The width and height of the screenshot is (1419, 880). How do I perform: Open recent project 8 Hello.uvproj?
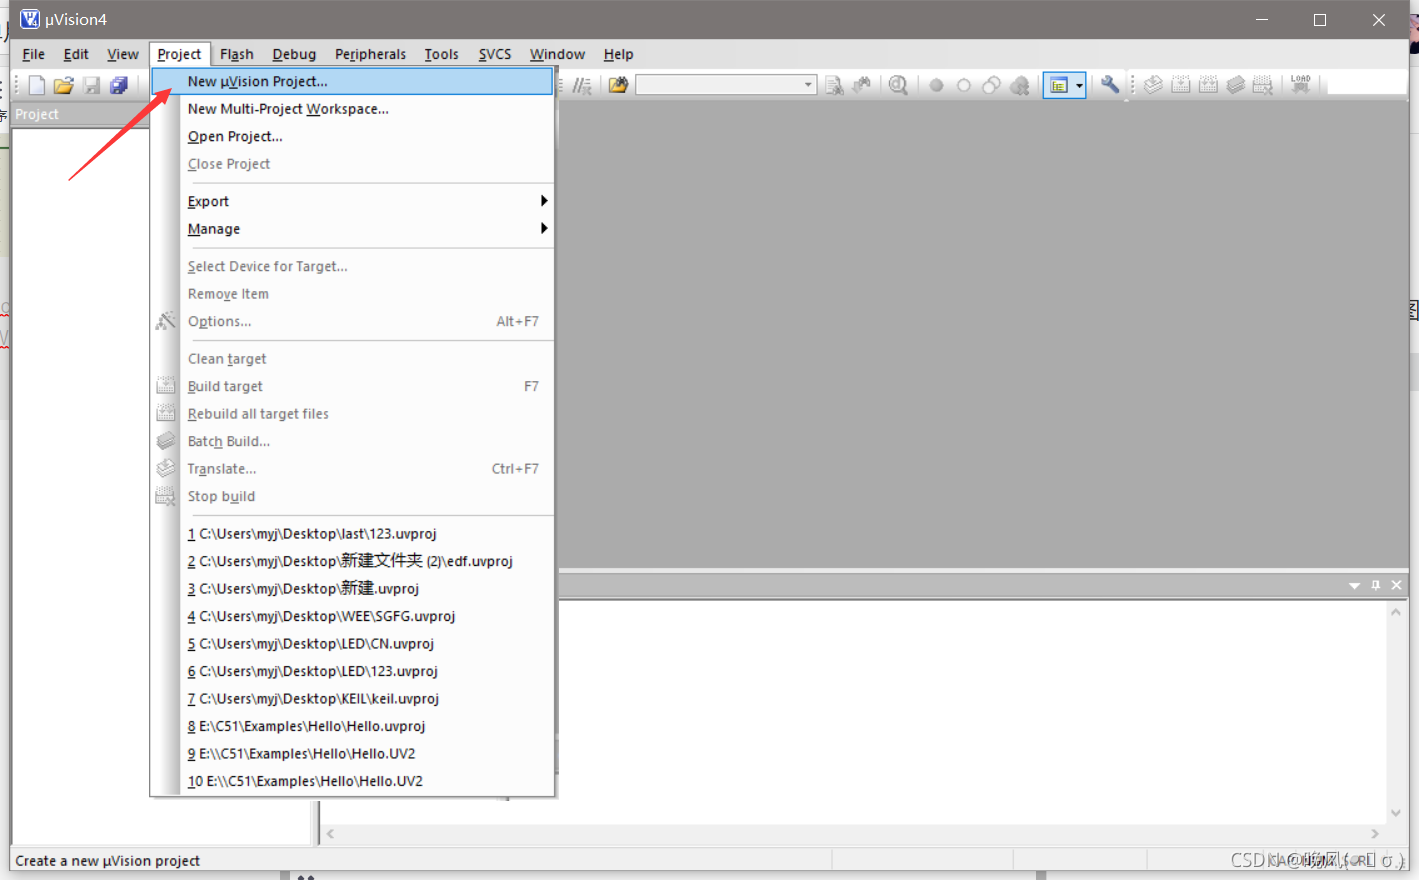tap(352, 726)
